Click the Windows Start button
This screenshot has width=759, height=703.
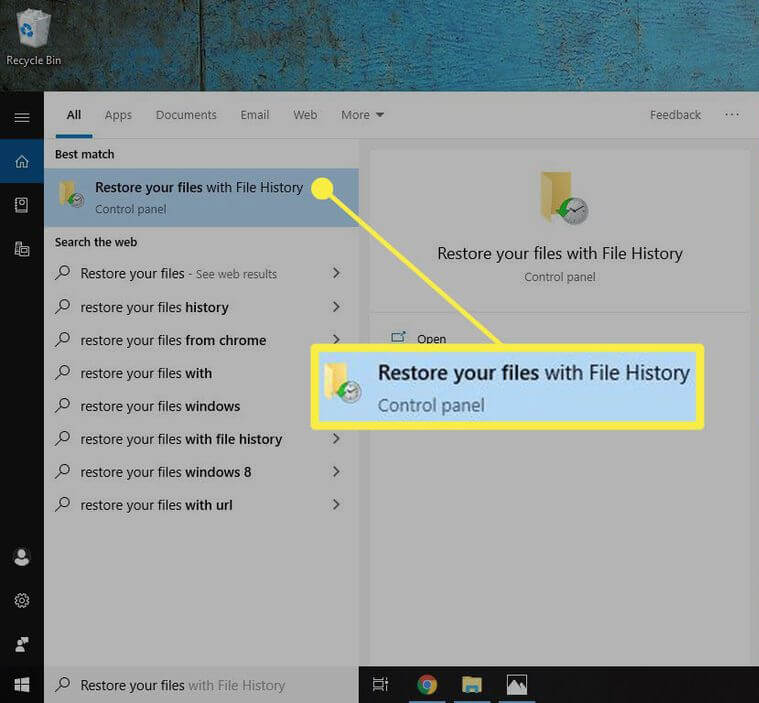(21, 685)
